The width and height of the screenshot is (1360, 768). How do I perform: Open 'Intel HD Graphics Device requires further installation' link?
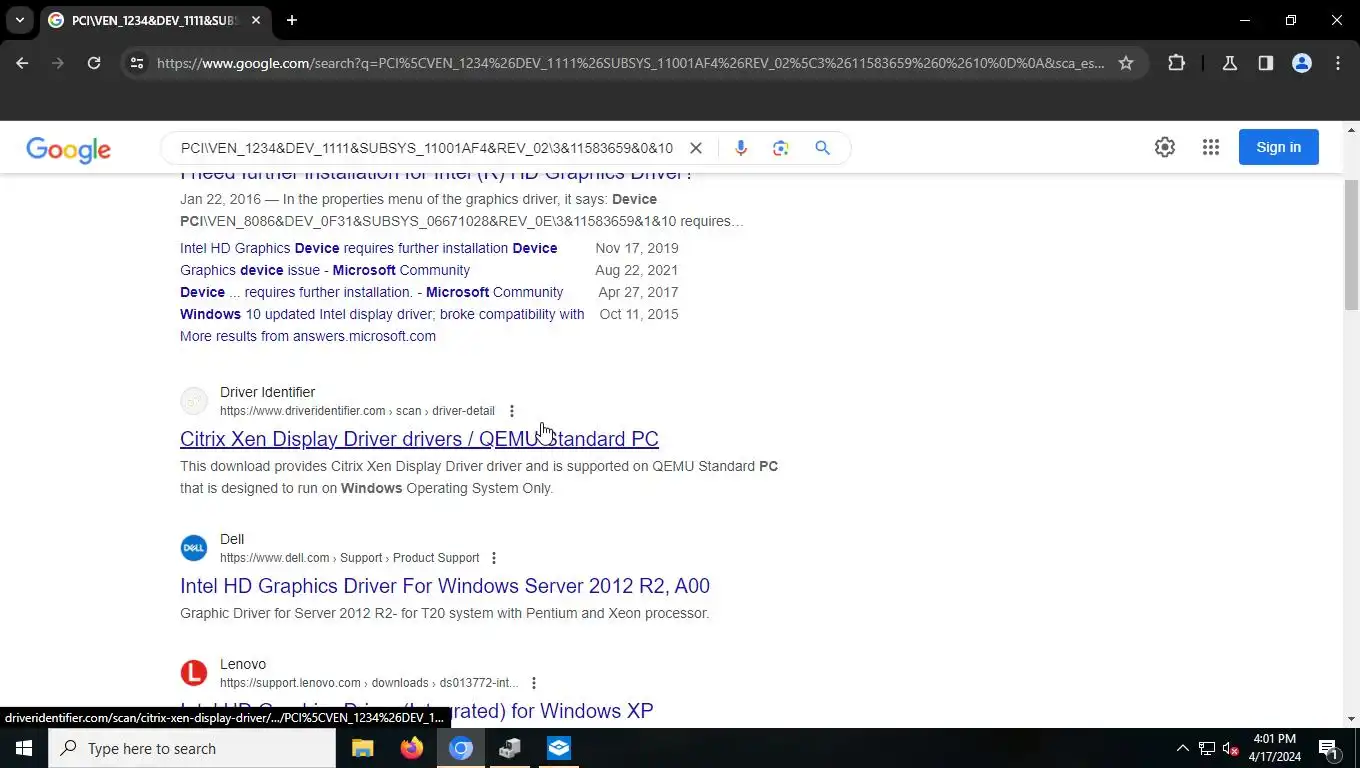coord(369,248)
